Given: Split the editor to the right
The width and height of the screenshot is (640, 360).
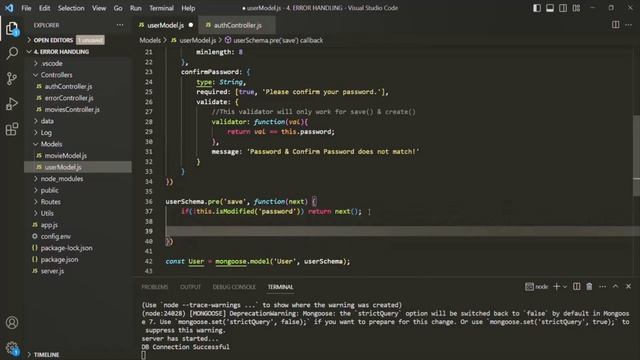Looking at the screenshot, I should [x=616, y=25].
